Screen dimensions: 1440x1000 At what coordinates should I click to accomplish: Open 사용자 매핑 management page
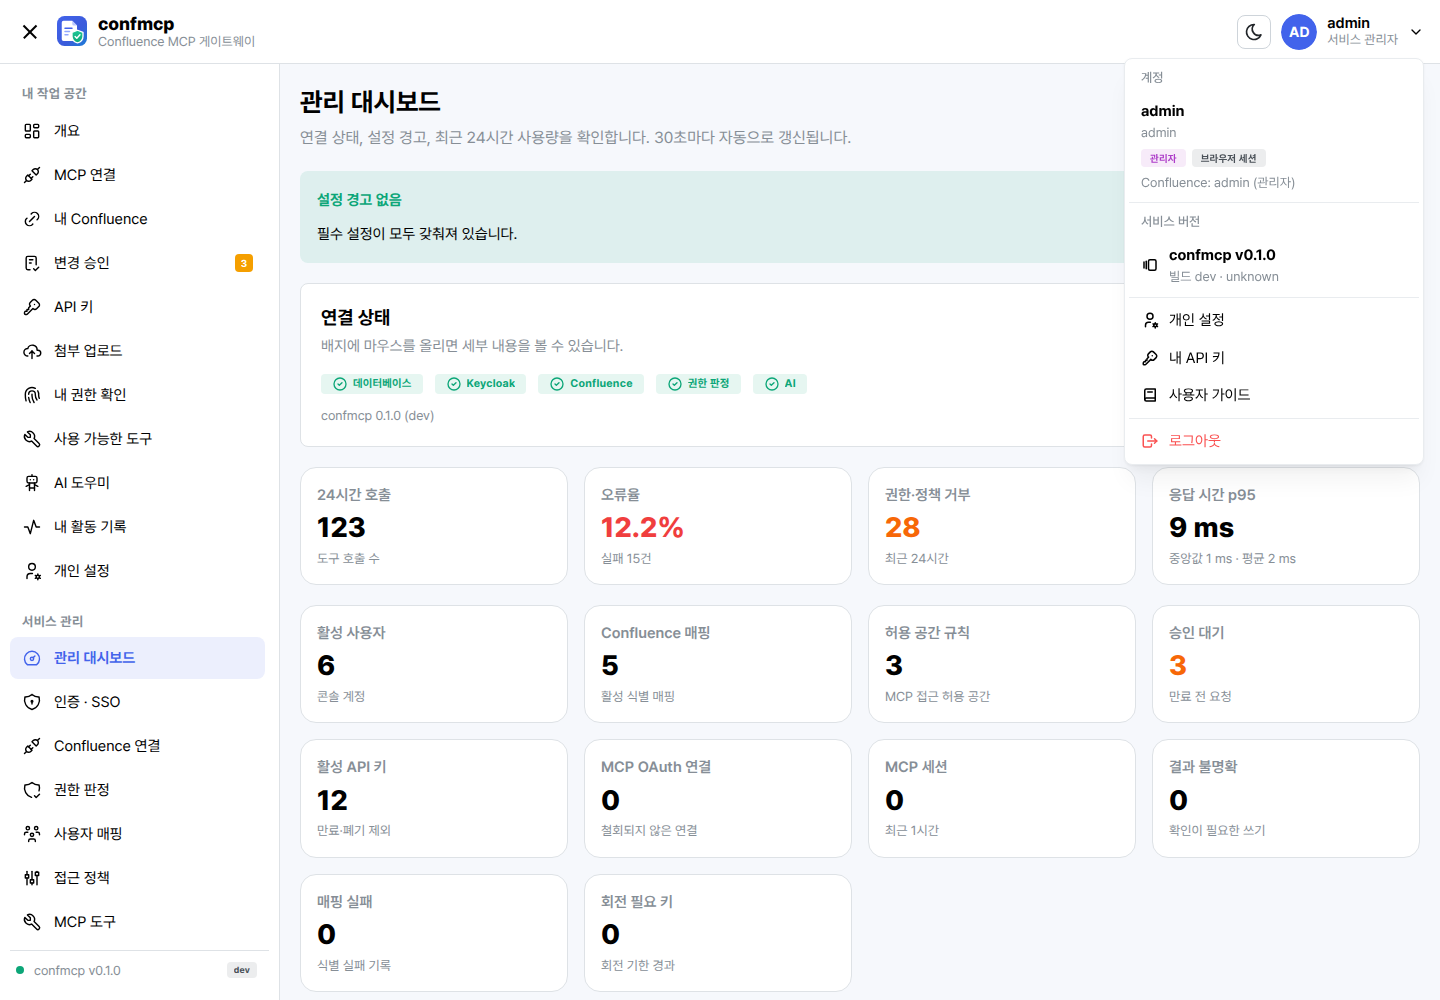(137, 834)
